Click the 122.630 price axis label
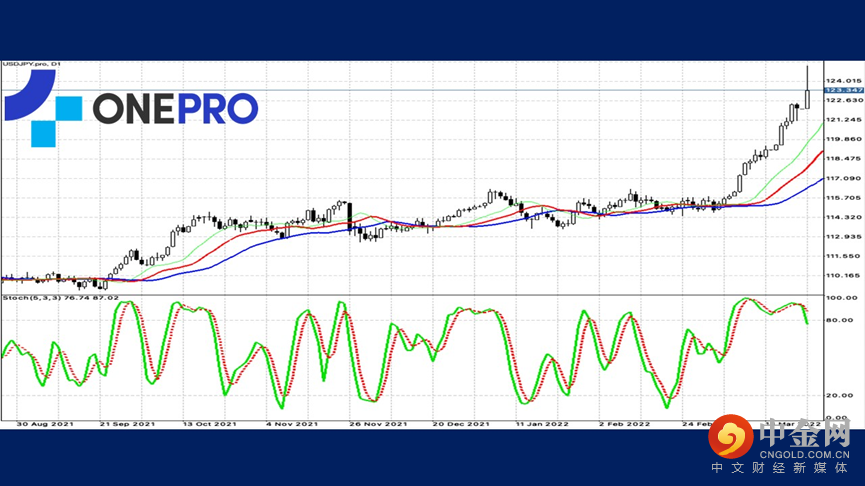This screenshot has height=486, width=865. click(x=843, y=100)
